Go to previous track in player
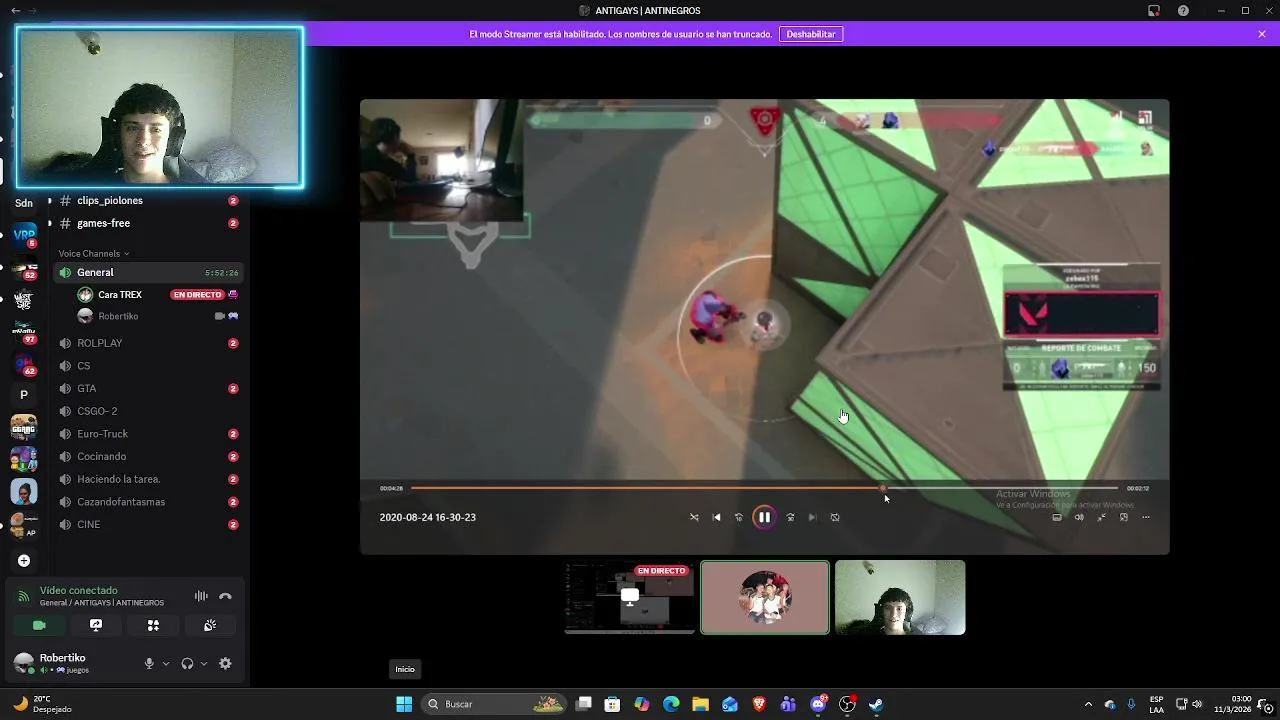The height and width of the screenshot is (720, 1280). (x=716, y=517)
